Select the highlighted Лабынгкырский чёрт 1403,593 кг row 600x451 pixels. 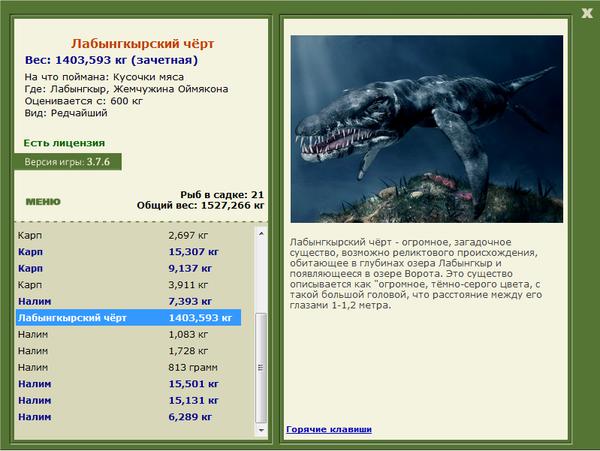(x=129, y=317)
